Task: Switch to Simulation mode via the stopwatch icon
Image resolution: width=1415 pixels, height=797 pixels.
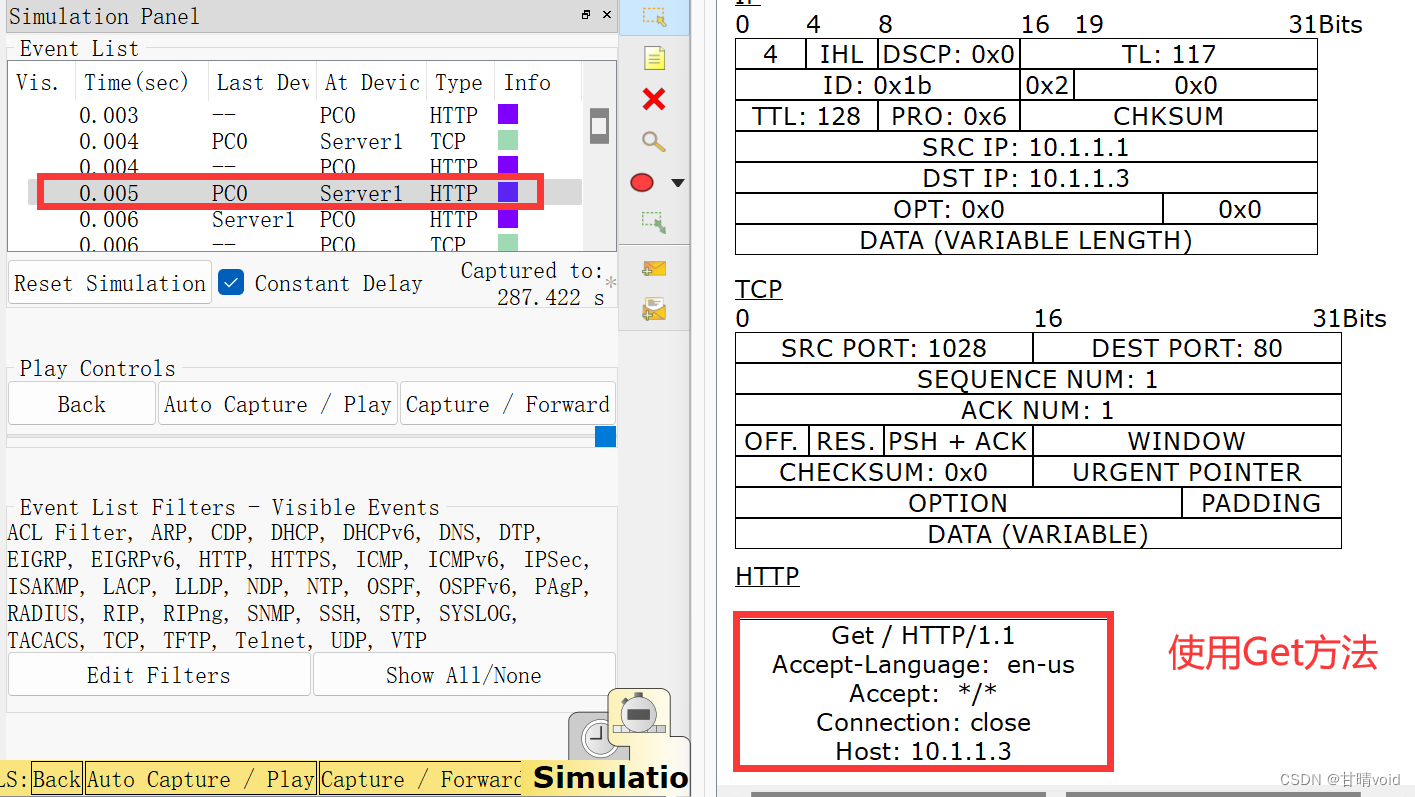Action: (x=638, y=714)
